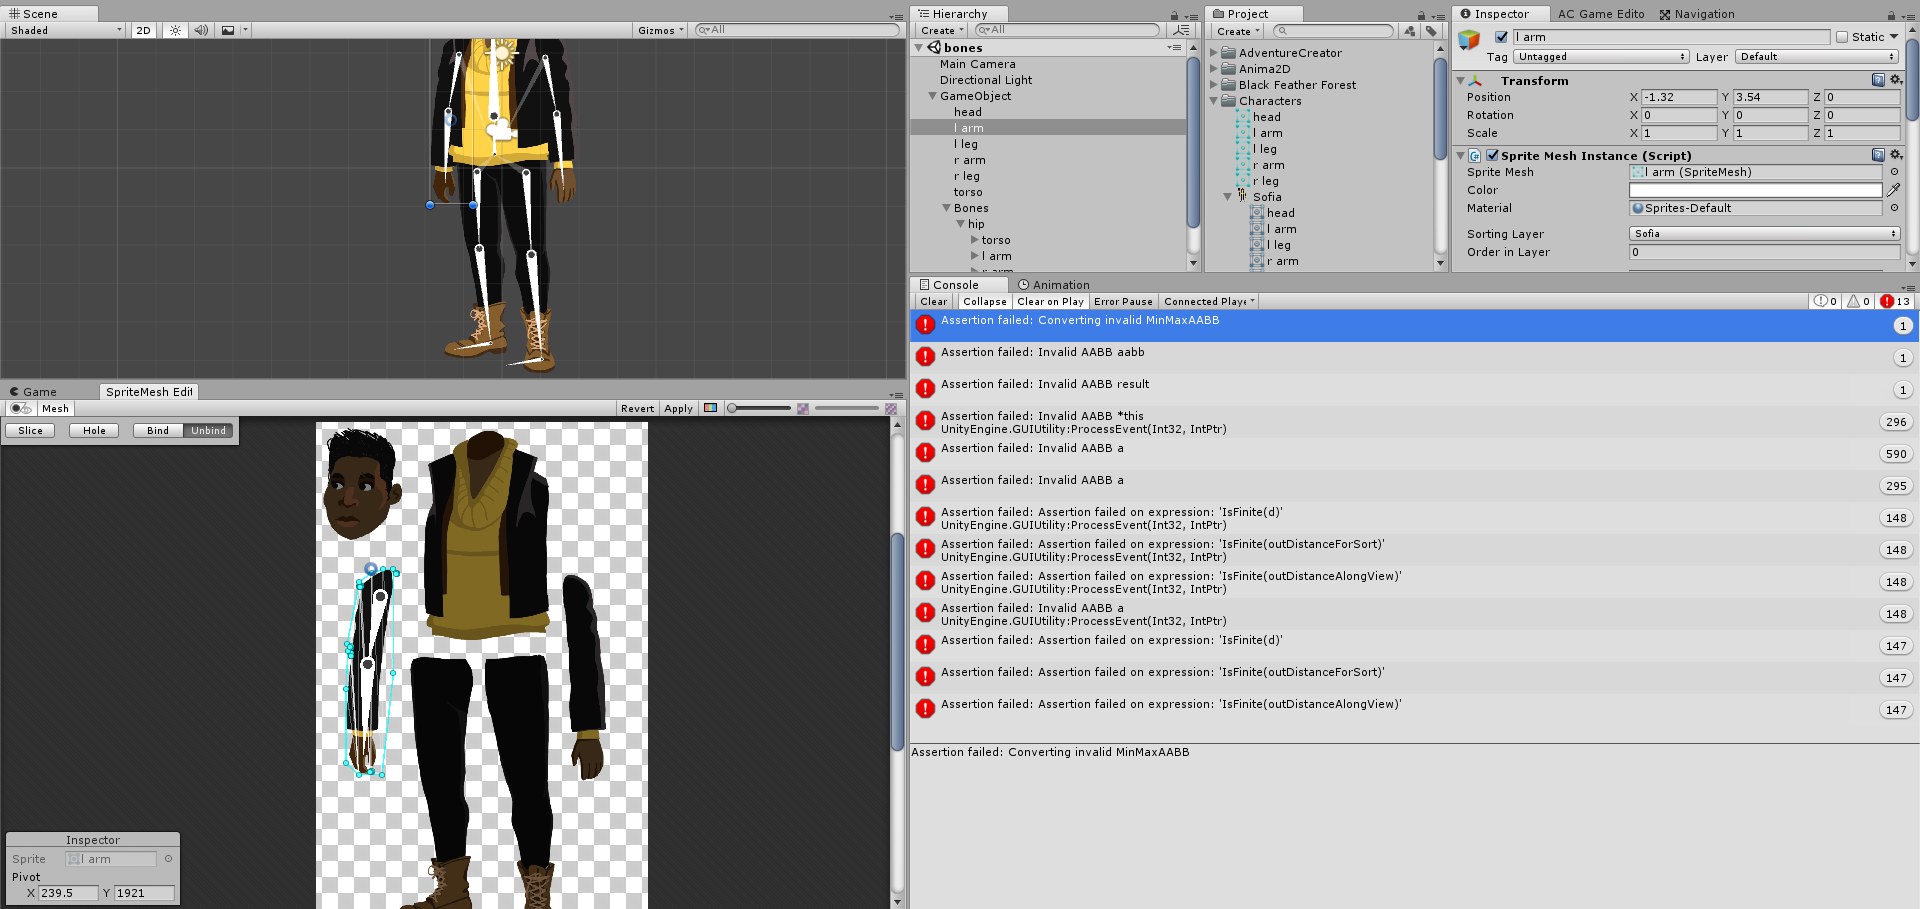Viewport: 1920px width, 909px height.
Task: Enable Error Pause in the Console
Action: 1122,301
